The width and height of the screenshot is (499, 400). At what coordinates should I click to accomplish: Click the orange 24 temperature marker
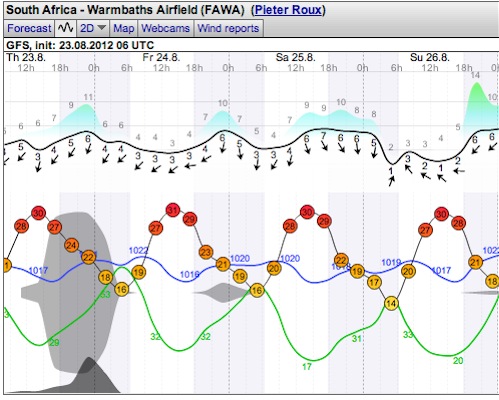point(71,246)
